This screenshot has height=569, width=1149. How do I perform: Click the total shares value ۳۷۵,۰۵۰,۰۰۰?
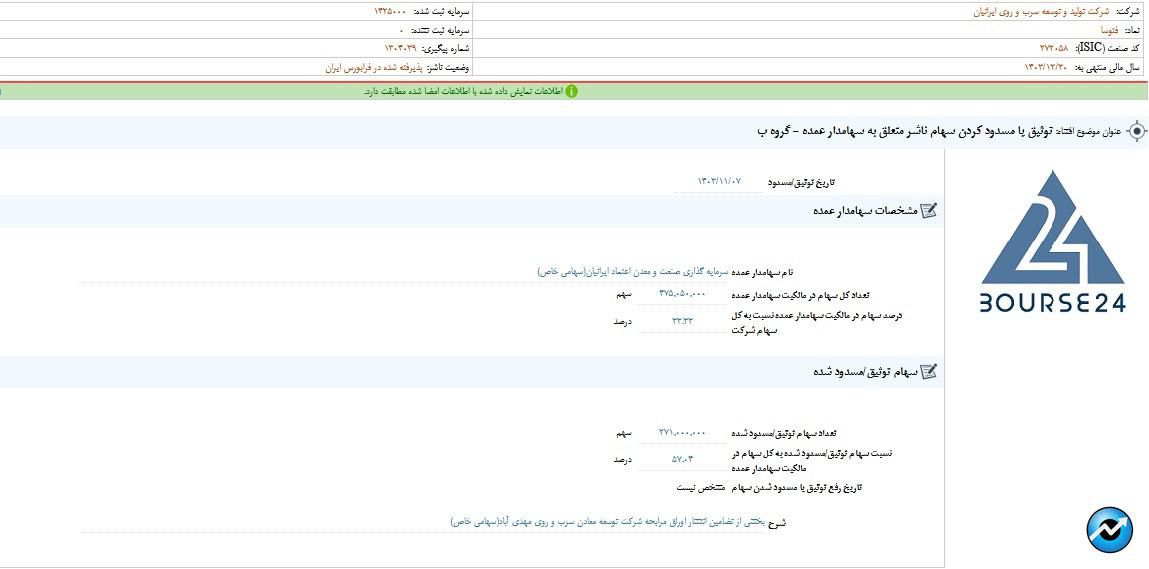click(x=682, y=294)
